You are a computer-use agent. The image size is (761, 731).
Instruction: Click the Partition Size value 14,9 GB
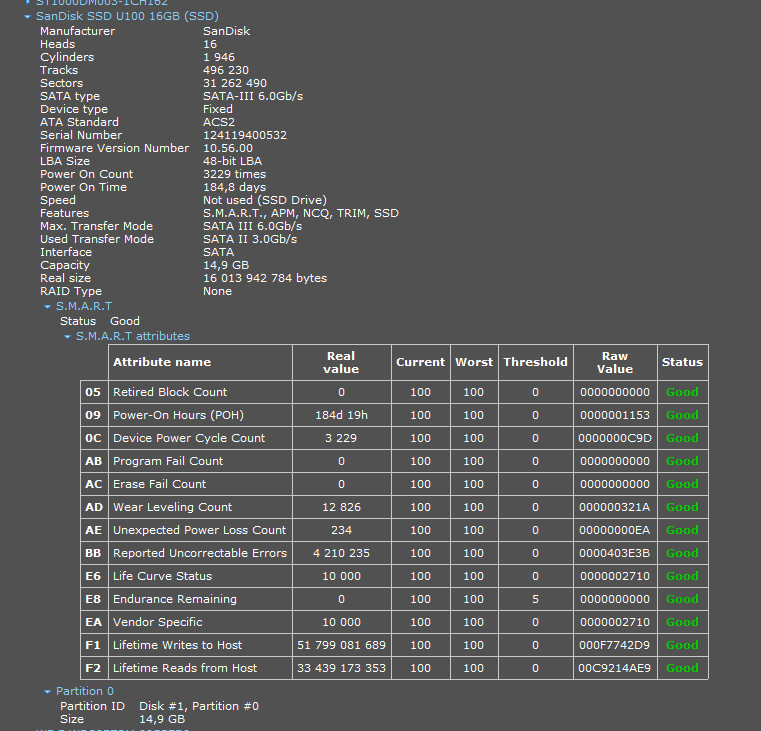tap(162, 719)
